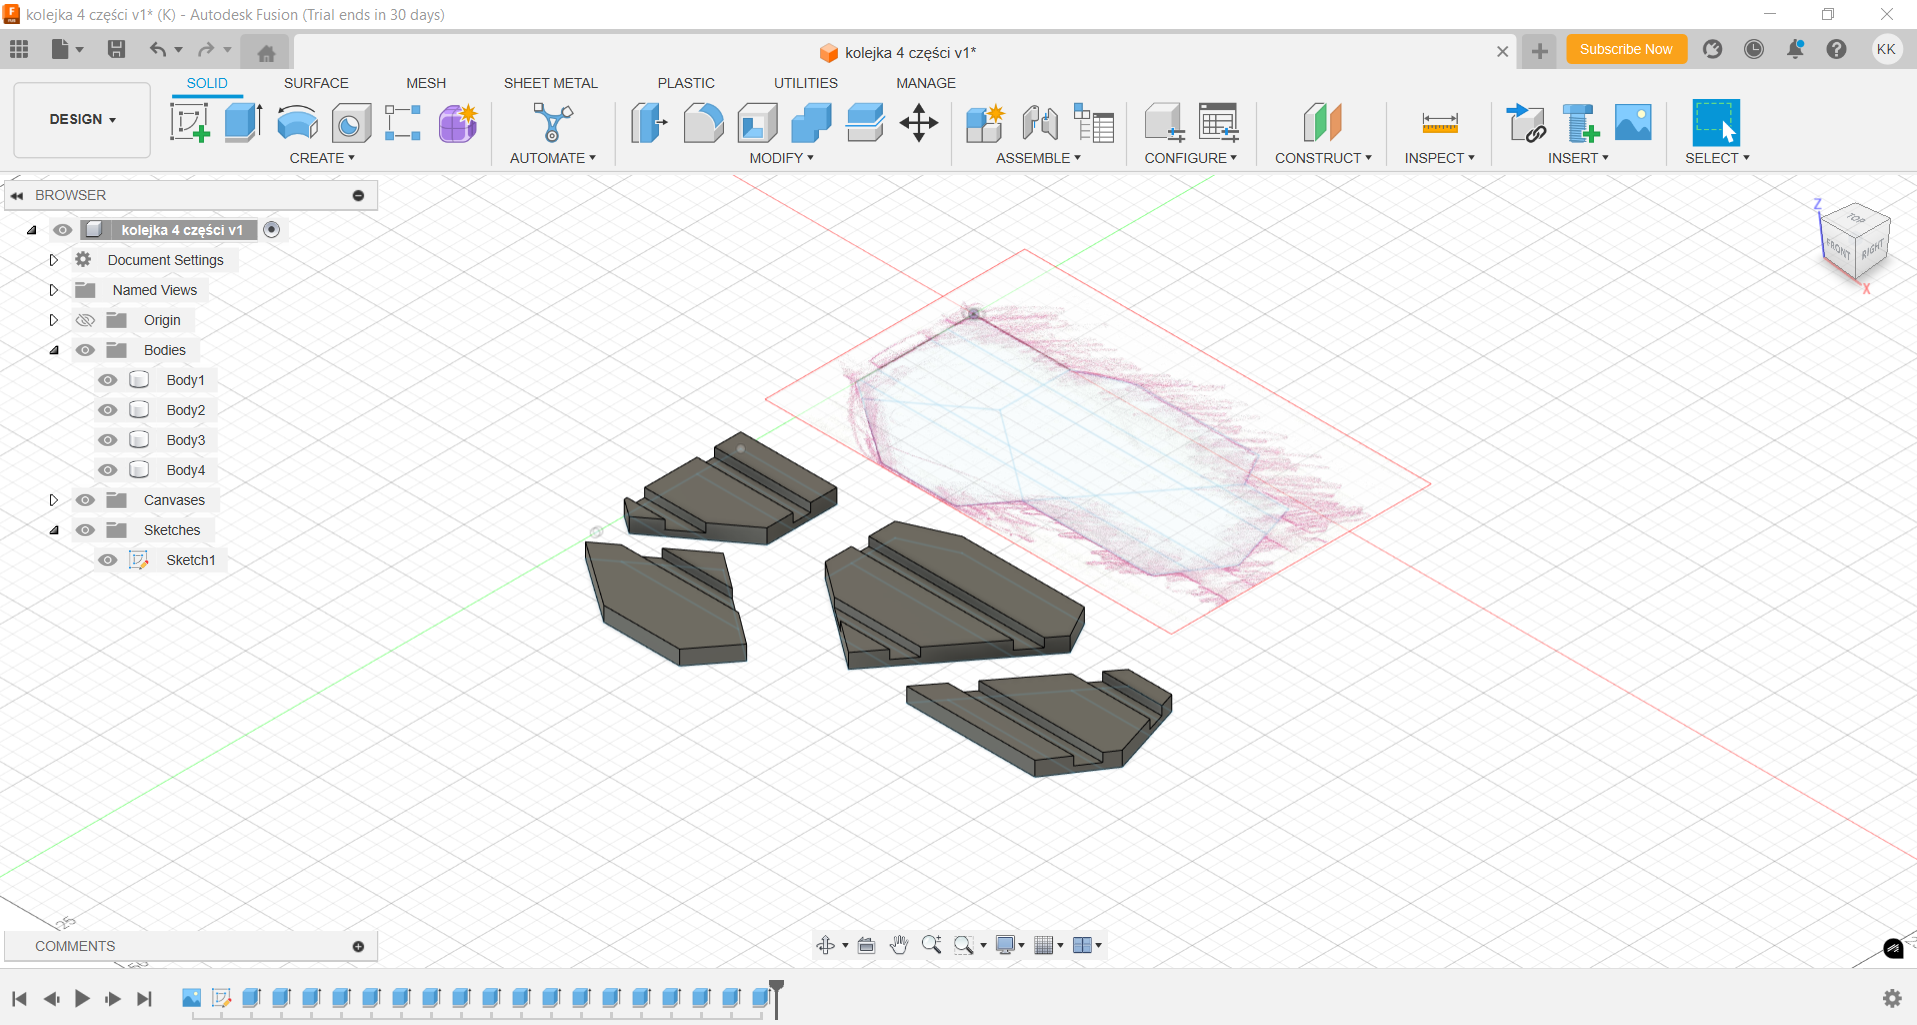
Task: Select the Move/Copy tool
Action: 918,123
